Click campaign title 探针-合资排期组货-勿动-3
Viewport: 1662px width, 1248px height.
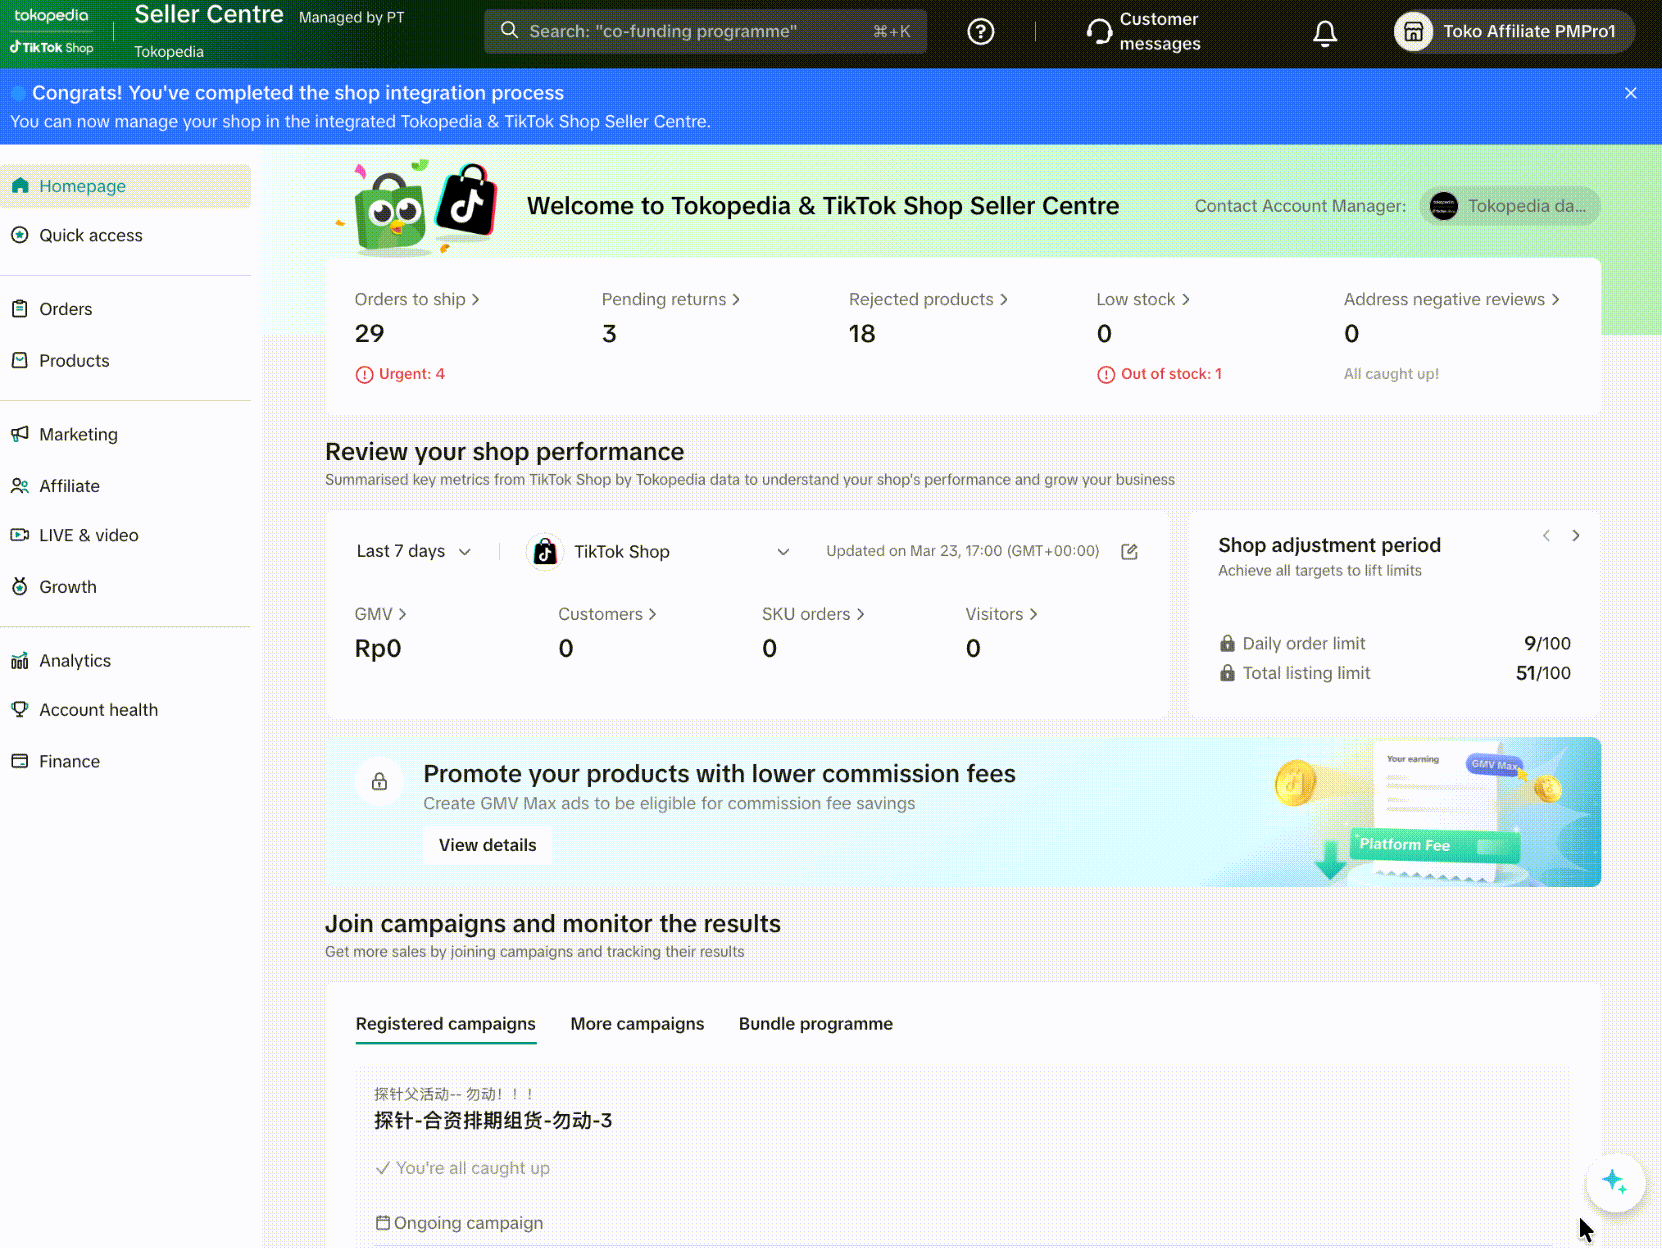493,1120
